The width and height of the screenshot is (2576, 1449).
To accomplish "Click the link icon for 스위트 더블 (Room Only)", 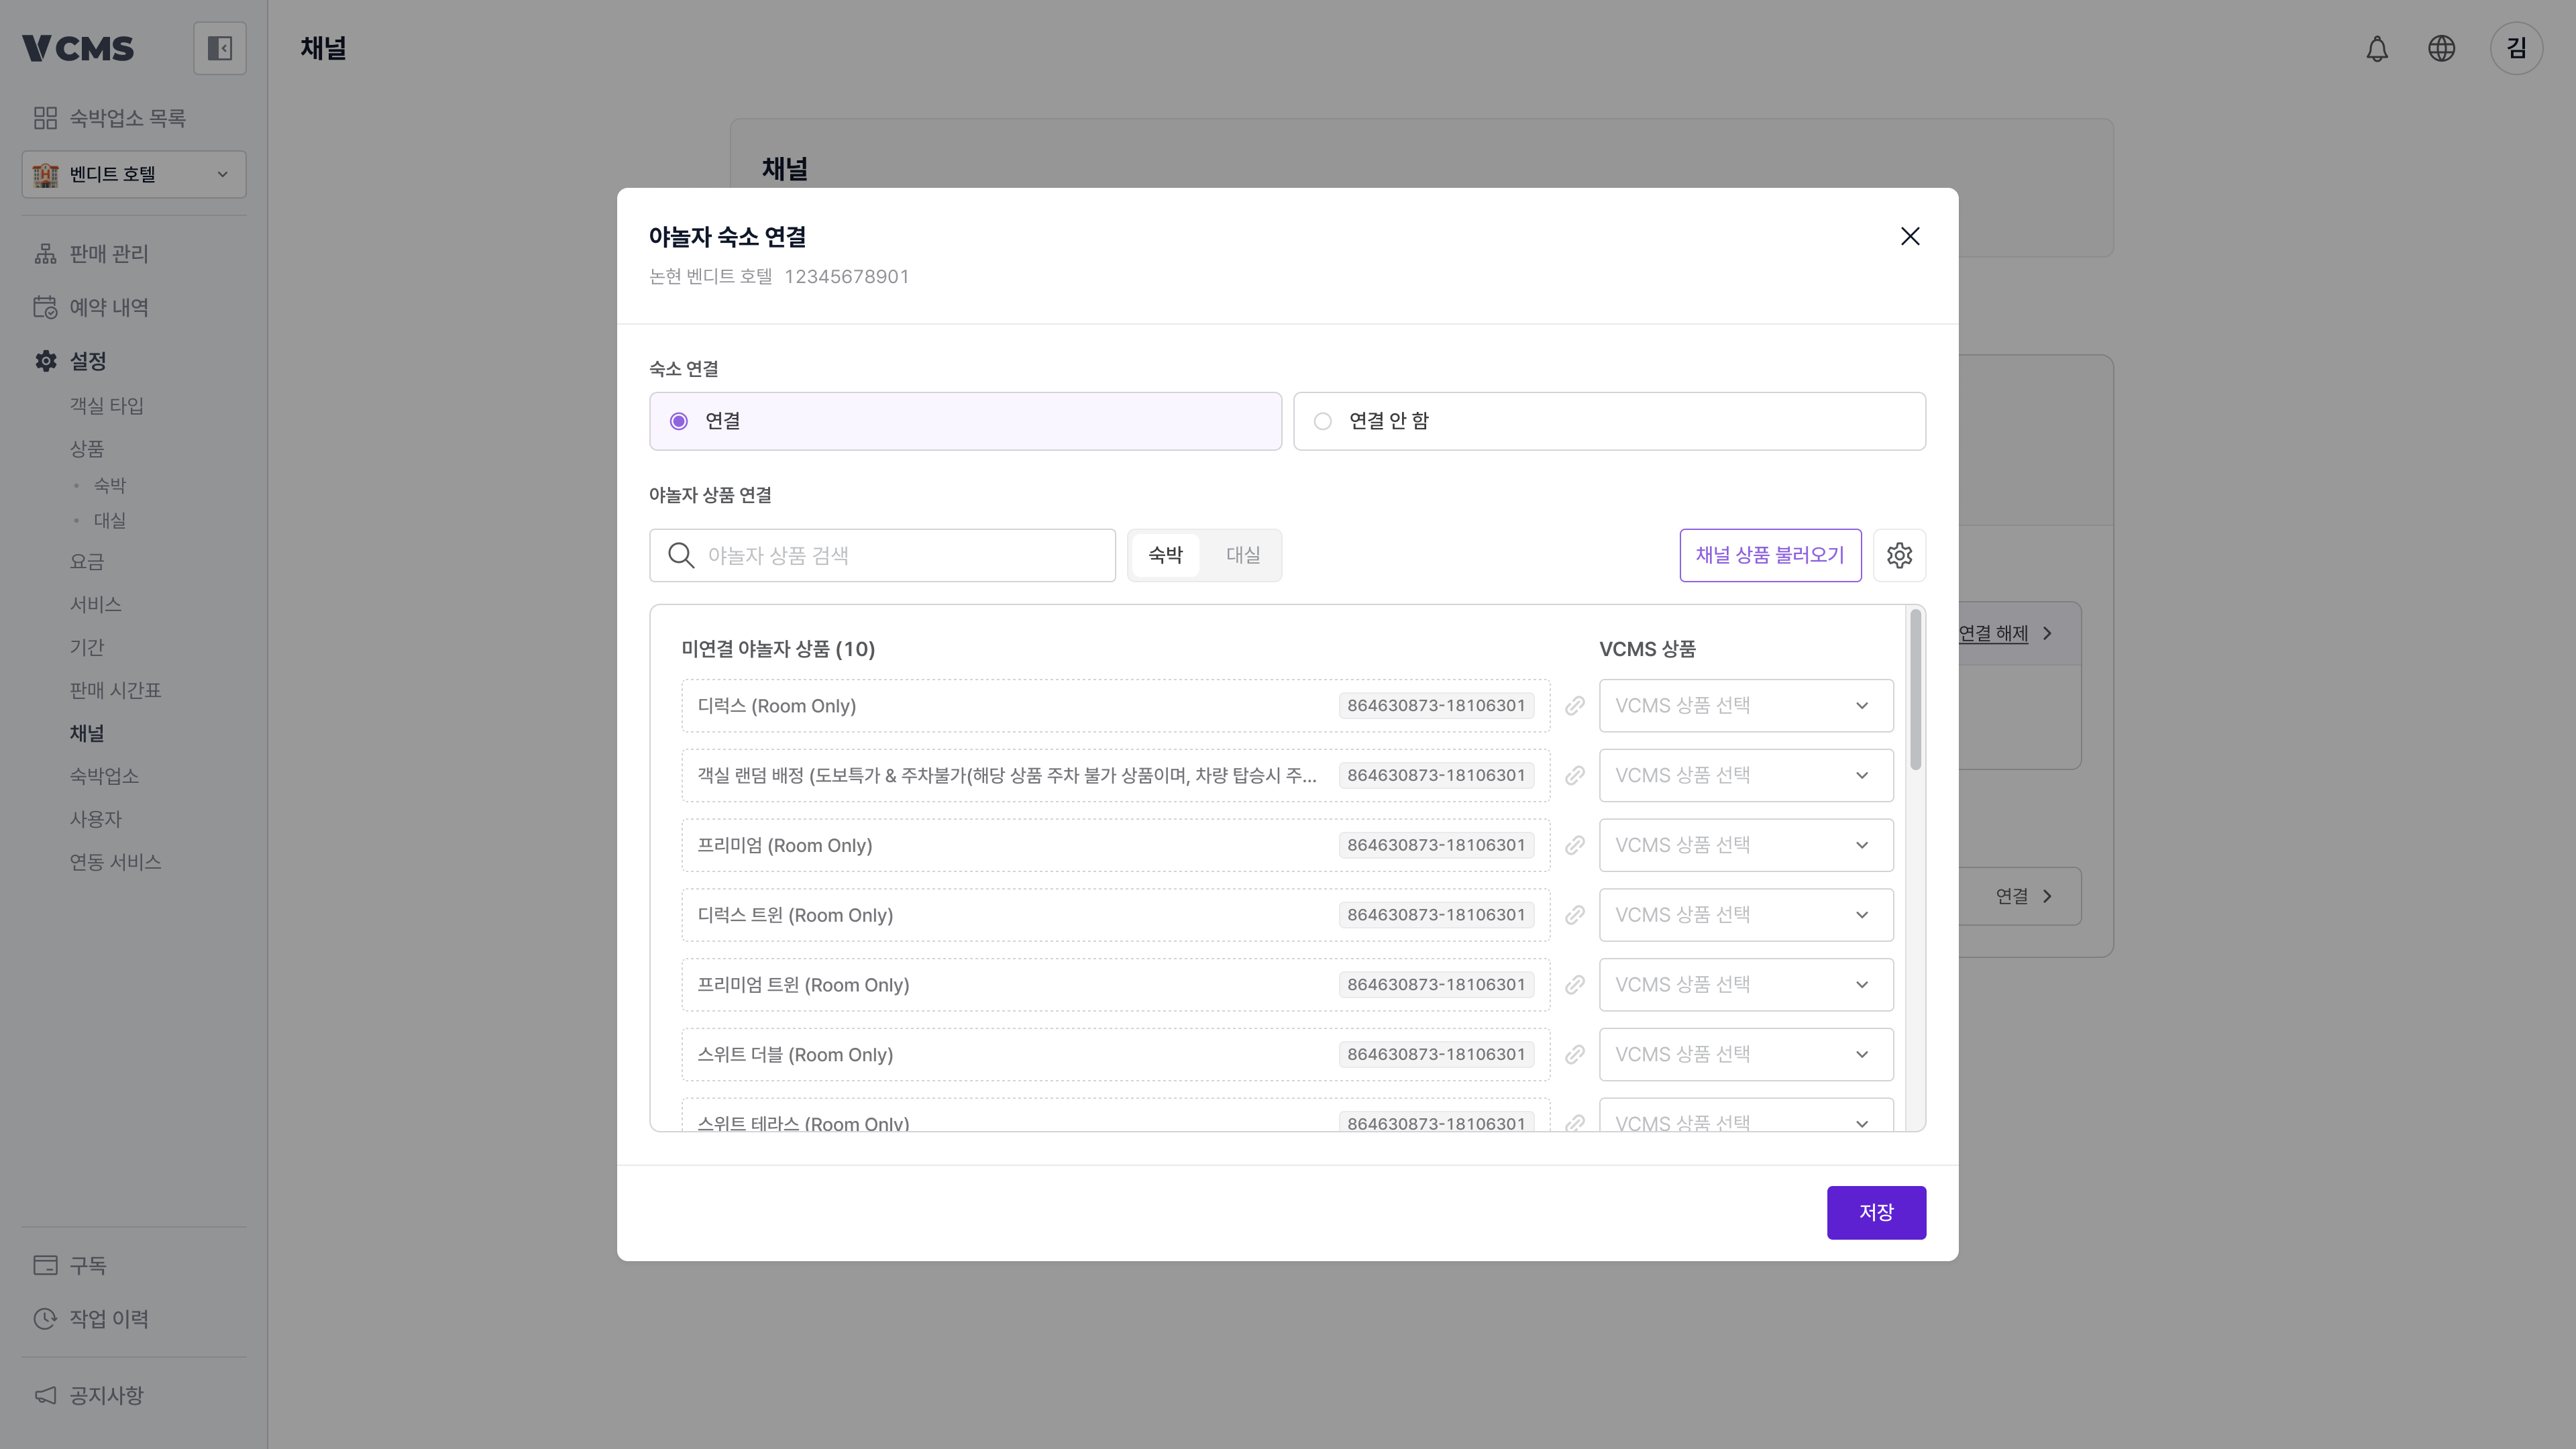I will click(1575, 1055).
